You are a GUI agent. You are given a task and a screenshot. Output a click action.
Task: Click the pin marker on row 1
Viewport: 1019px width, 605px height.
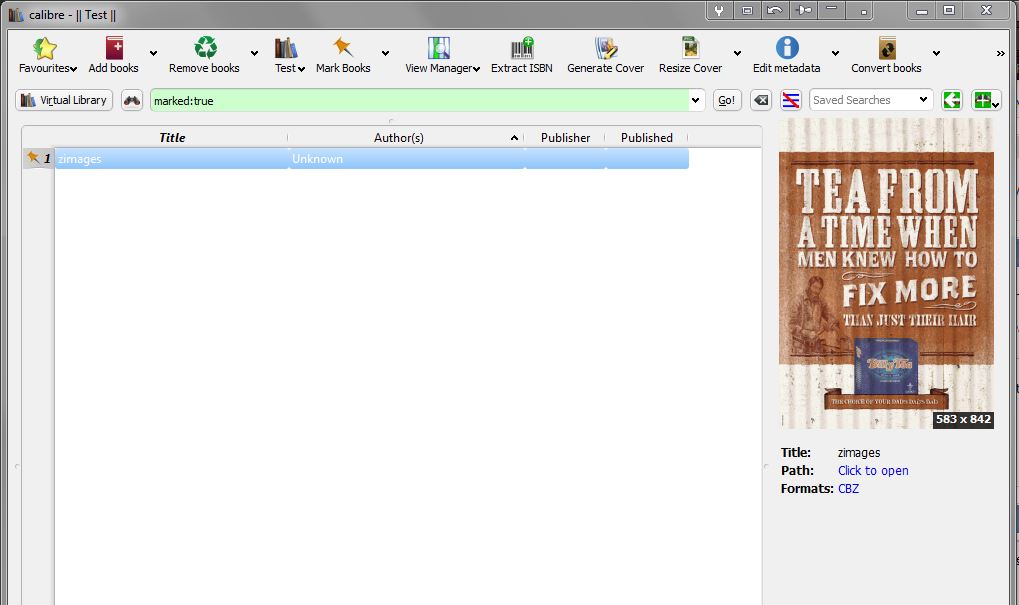point(32,157)
